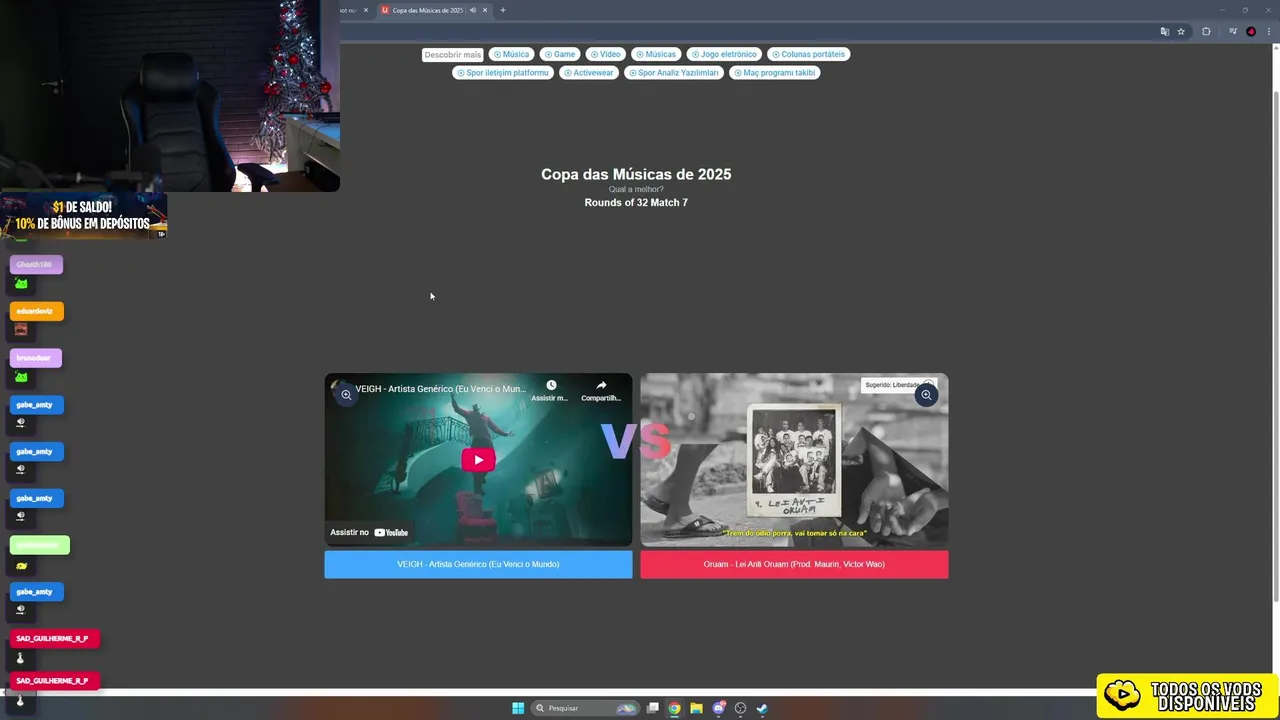
Task: Open 'Assistir no YouTube' link on video
Action: coord(369,532)
